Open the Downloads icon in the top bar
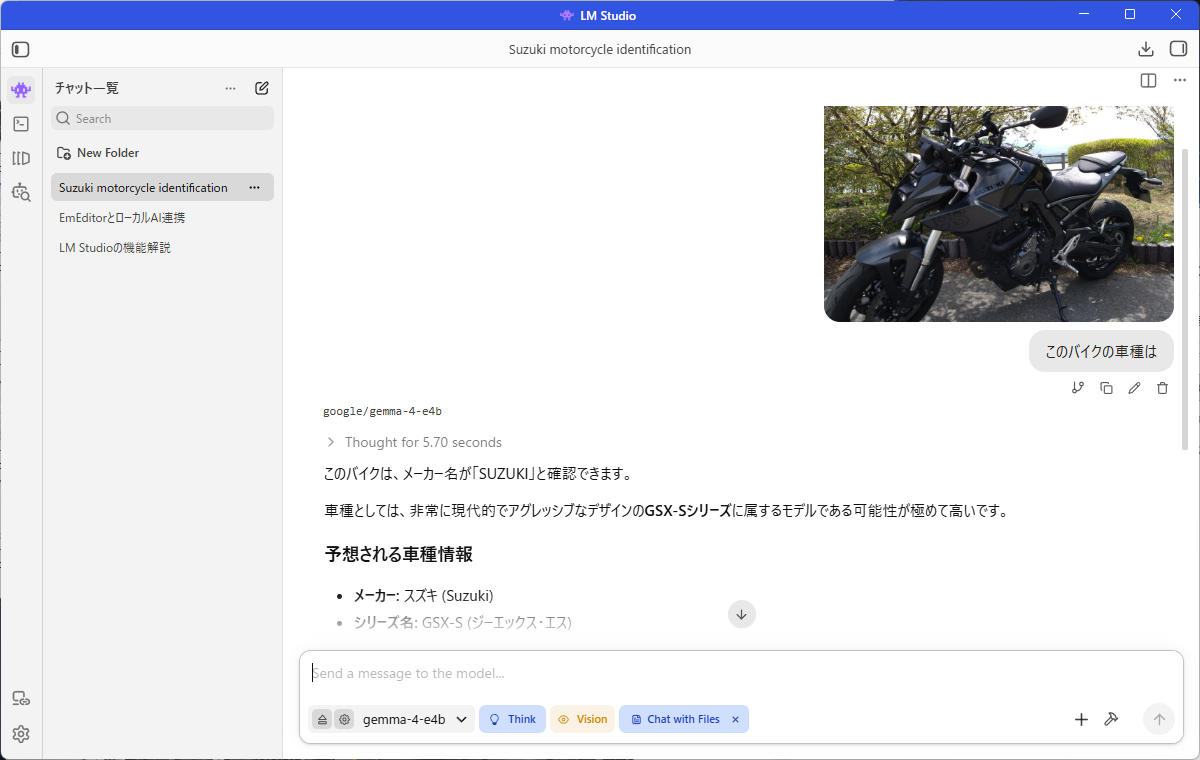The height and width of the screenshot is (760, 1200). (x=1146, y=49)
